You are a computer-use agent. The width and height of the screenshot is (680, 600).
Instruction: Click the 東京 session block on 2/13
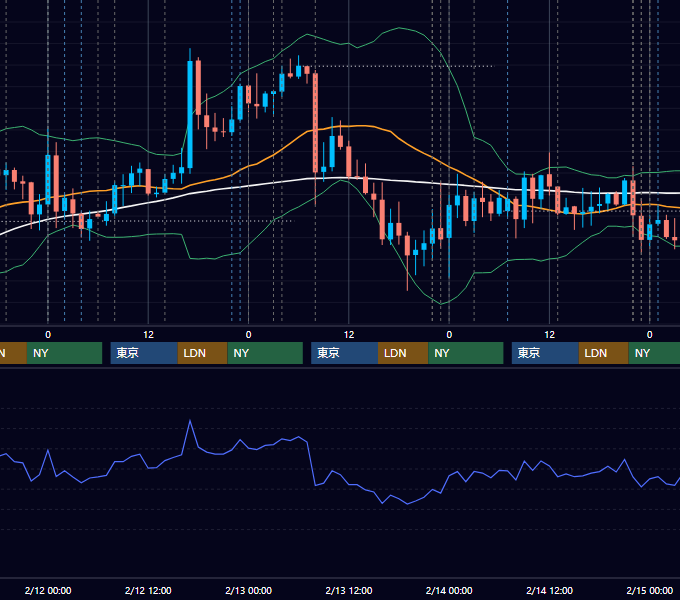344,353
